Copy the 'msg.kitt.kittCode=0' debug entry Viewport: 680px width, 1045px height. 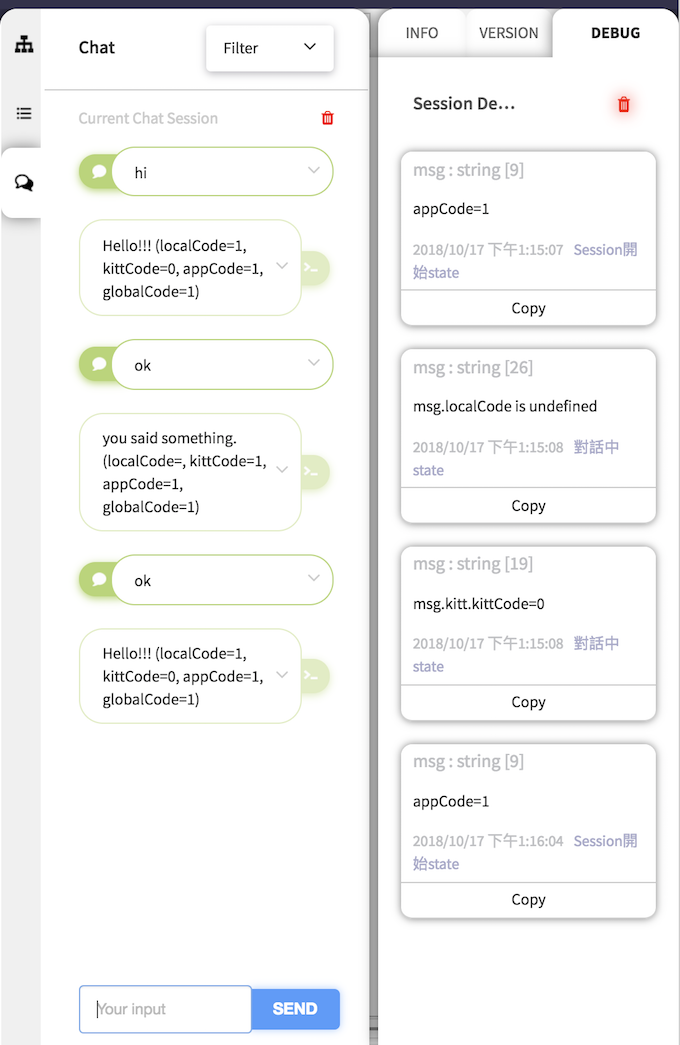coord(528,702)
